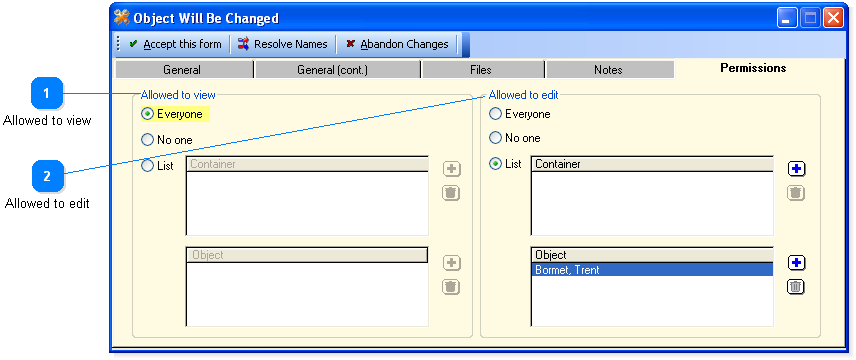Click Object header in Allowed to edit list
The height and width of the screenshot is (360, 856).
click(652, 255)
